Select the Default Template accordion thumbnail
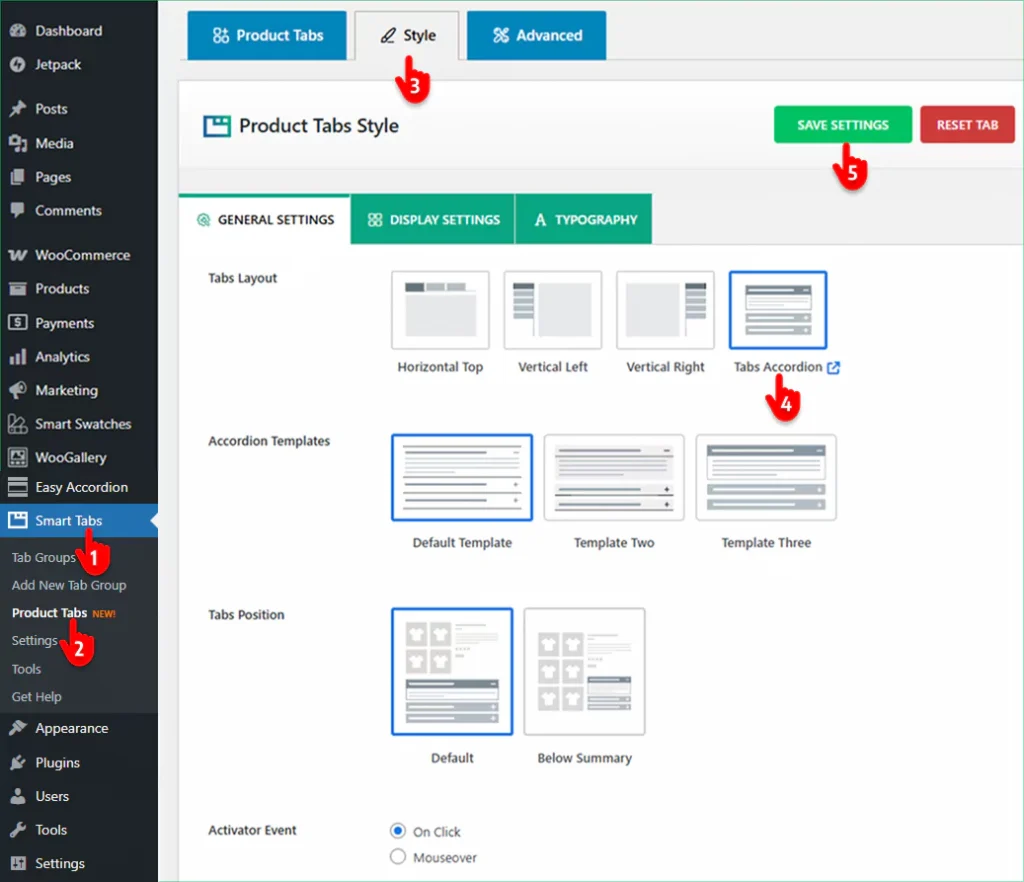Image resolution: width=1024 pixels, height=882 pixels. (x=462, y=478)
